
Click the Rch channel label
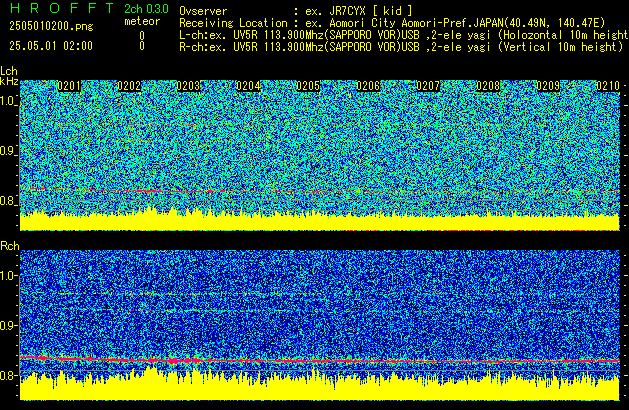10,246
